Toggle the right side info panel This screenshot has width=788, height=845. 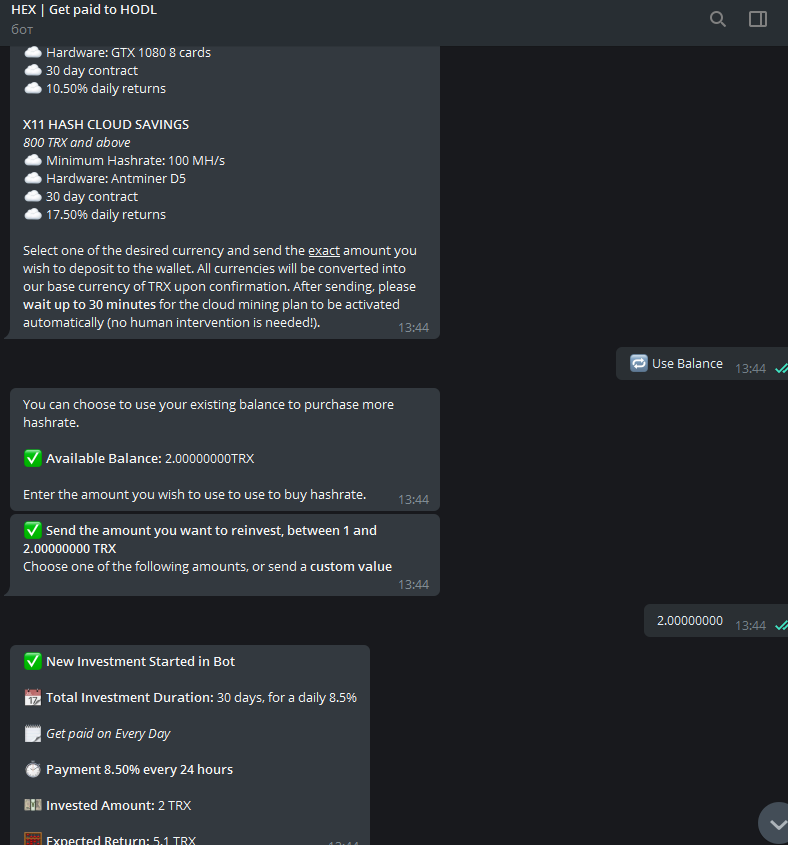point(758,19)
